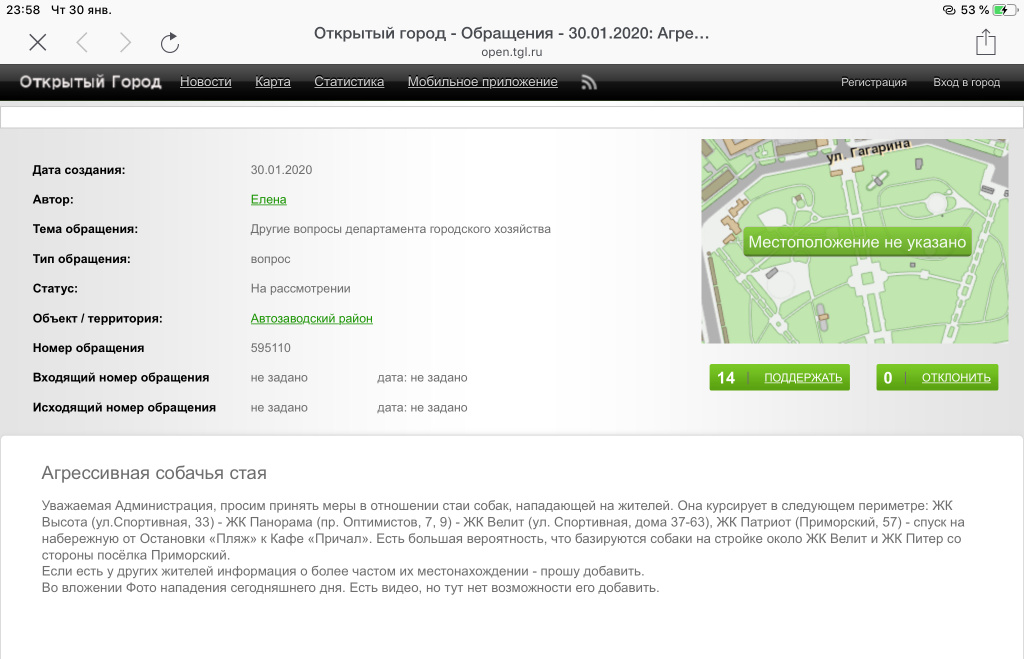Reload the page with refresh icon
The width and height of the screenshot is (1024, 659).
(x=170, y=42)
